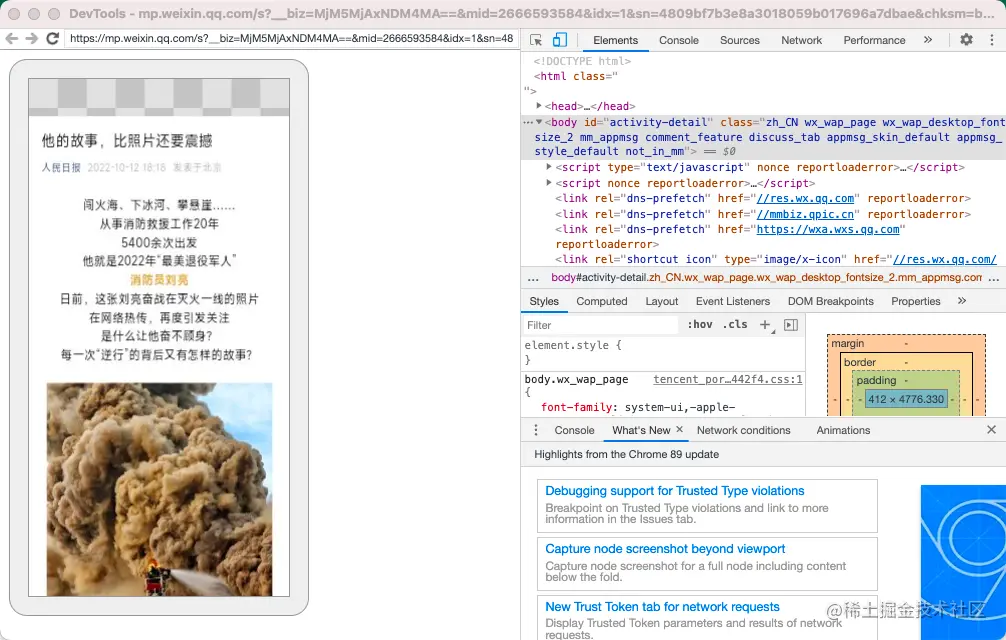The width and height of the screenshot is (1006, 640).
Task: Reload the page with refresh icon
Action: pyautogui.click(x=53, y=38)
